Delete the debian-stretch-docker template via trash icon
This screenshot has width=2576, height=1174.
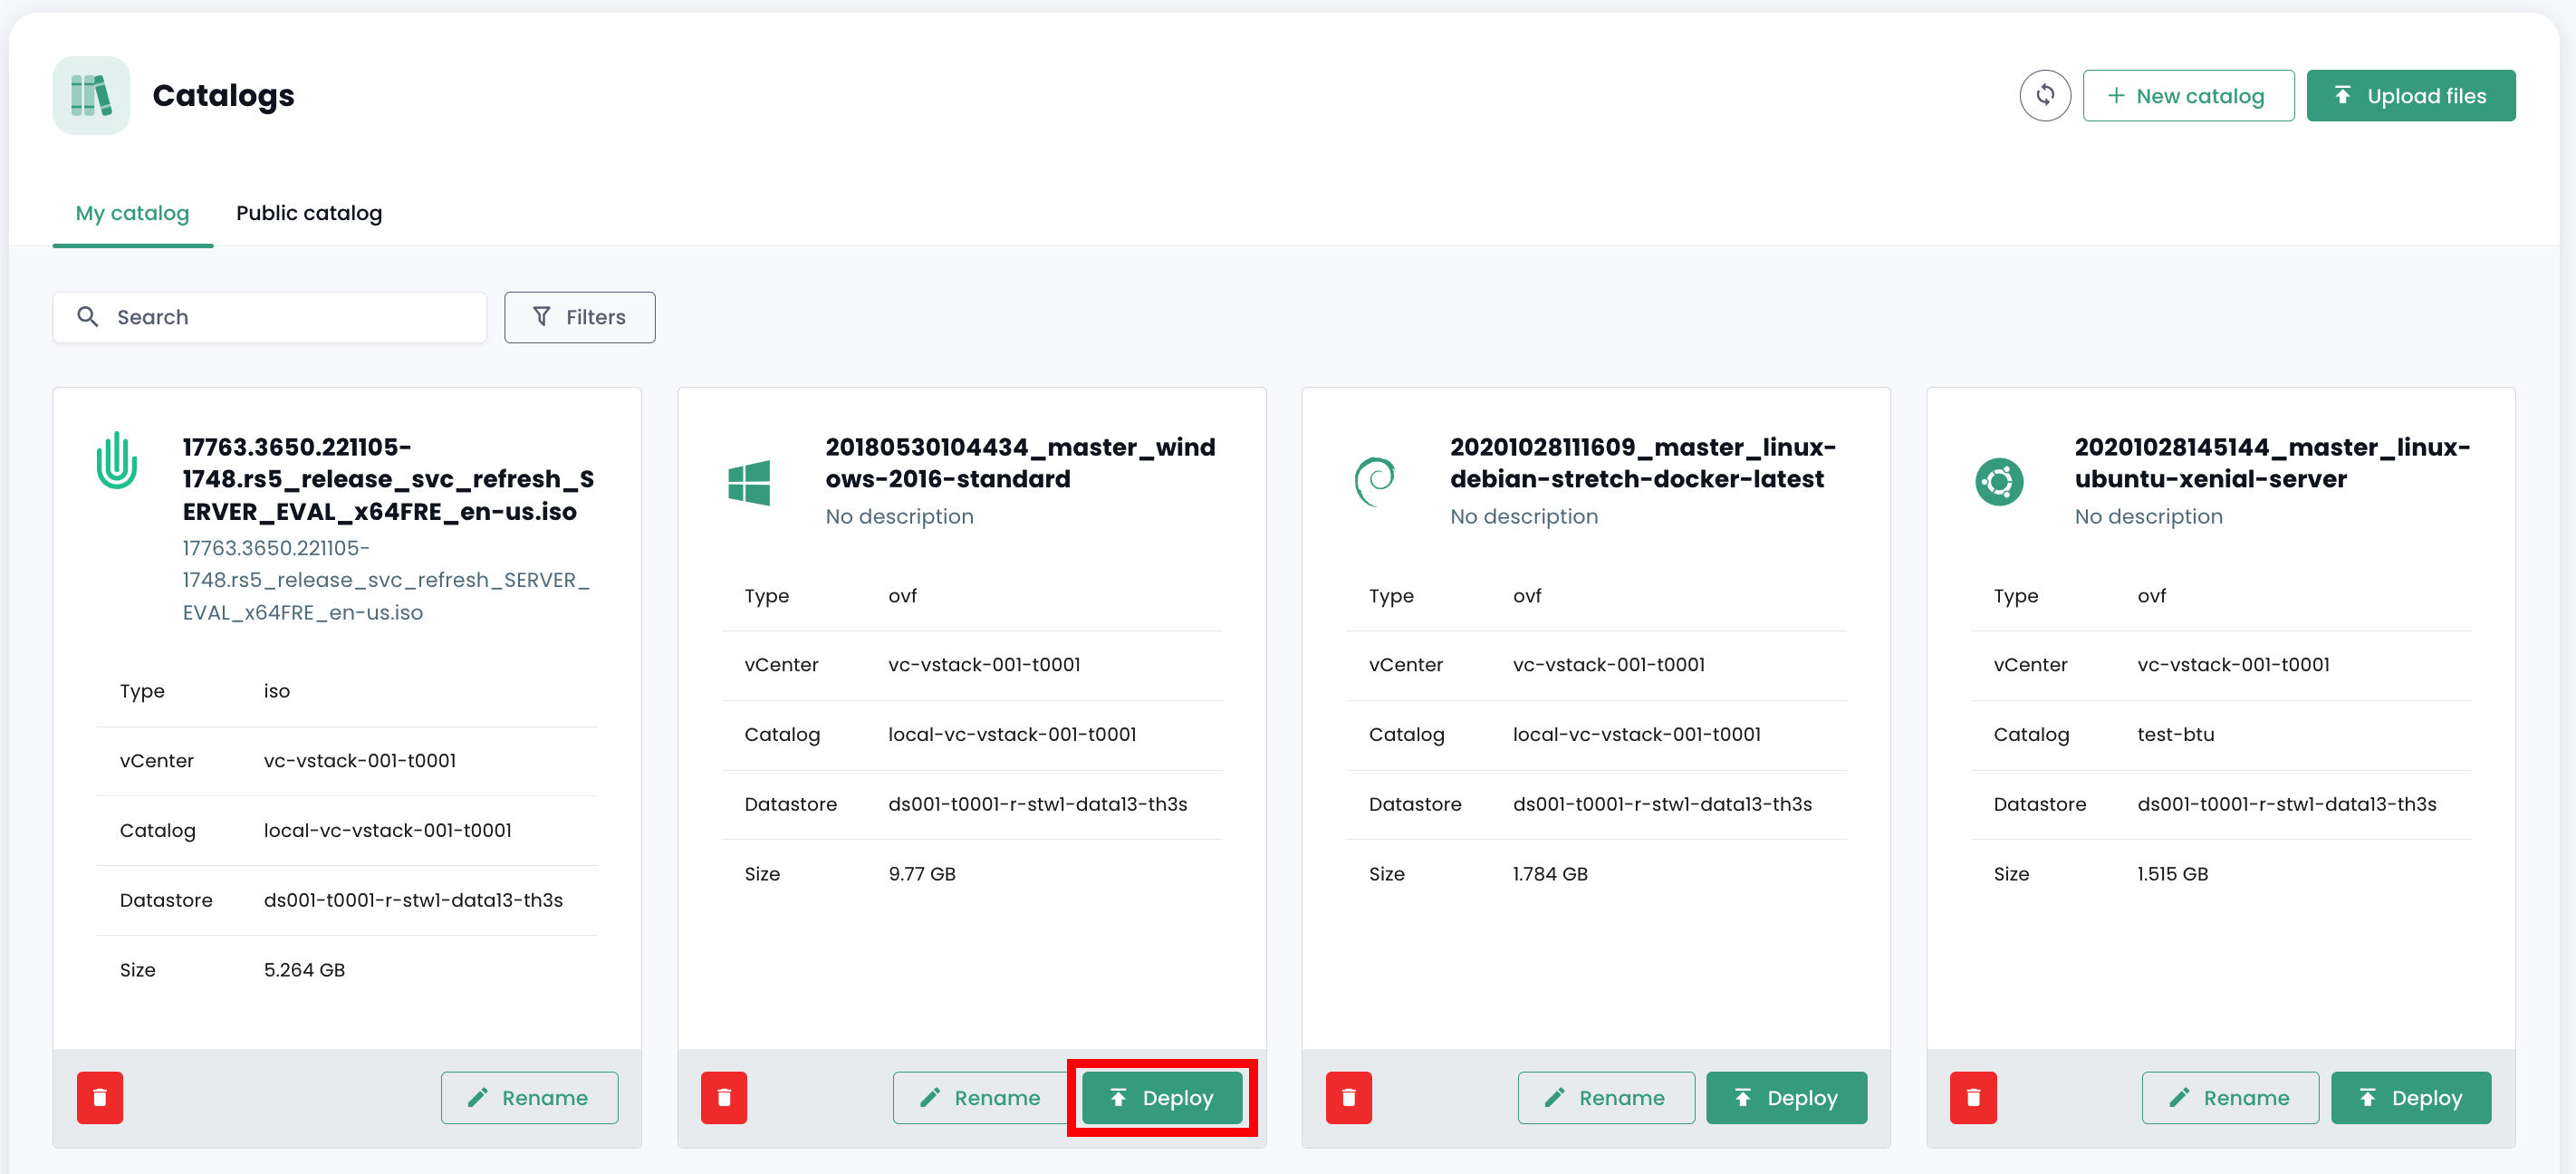[1348, 1097]
